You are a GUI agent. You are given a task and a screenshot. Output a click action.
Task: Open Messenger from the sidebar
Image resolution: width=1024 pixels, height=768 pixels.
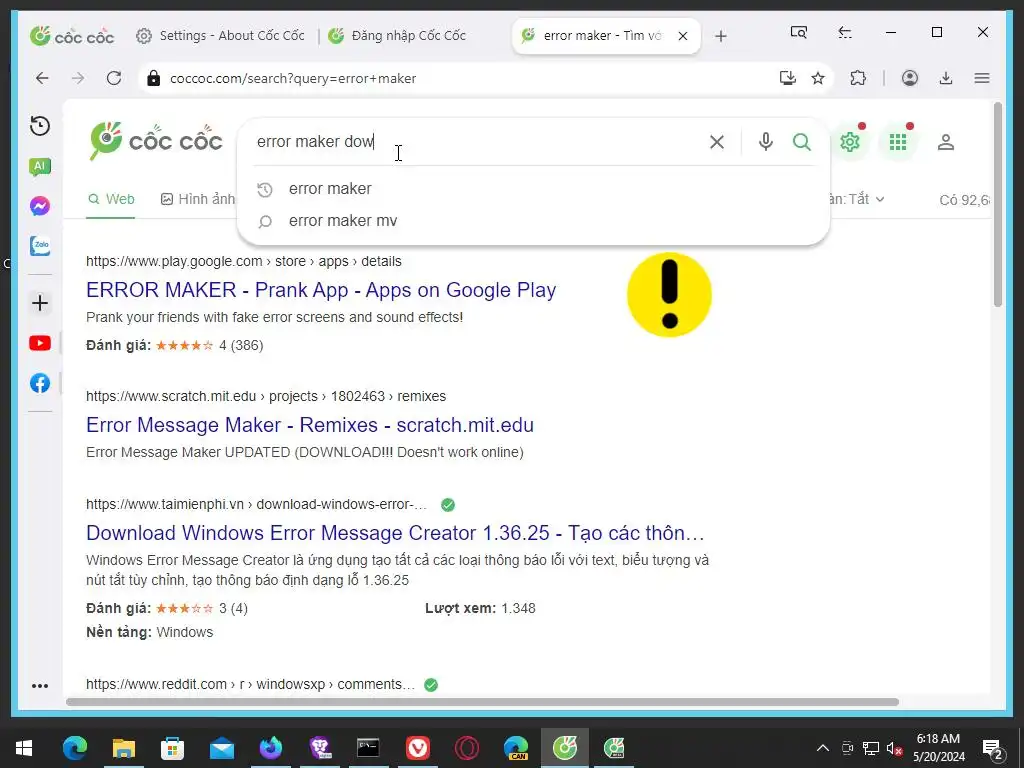tap(40, 206)
